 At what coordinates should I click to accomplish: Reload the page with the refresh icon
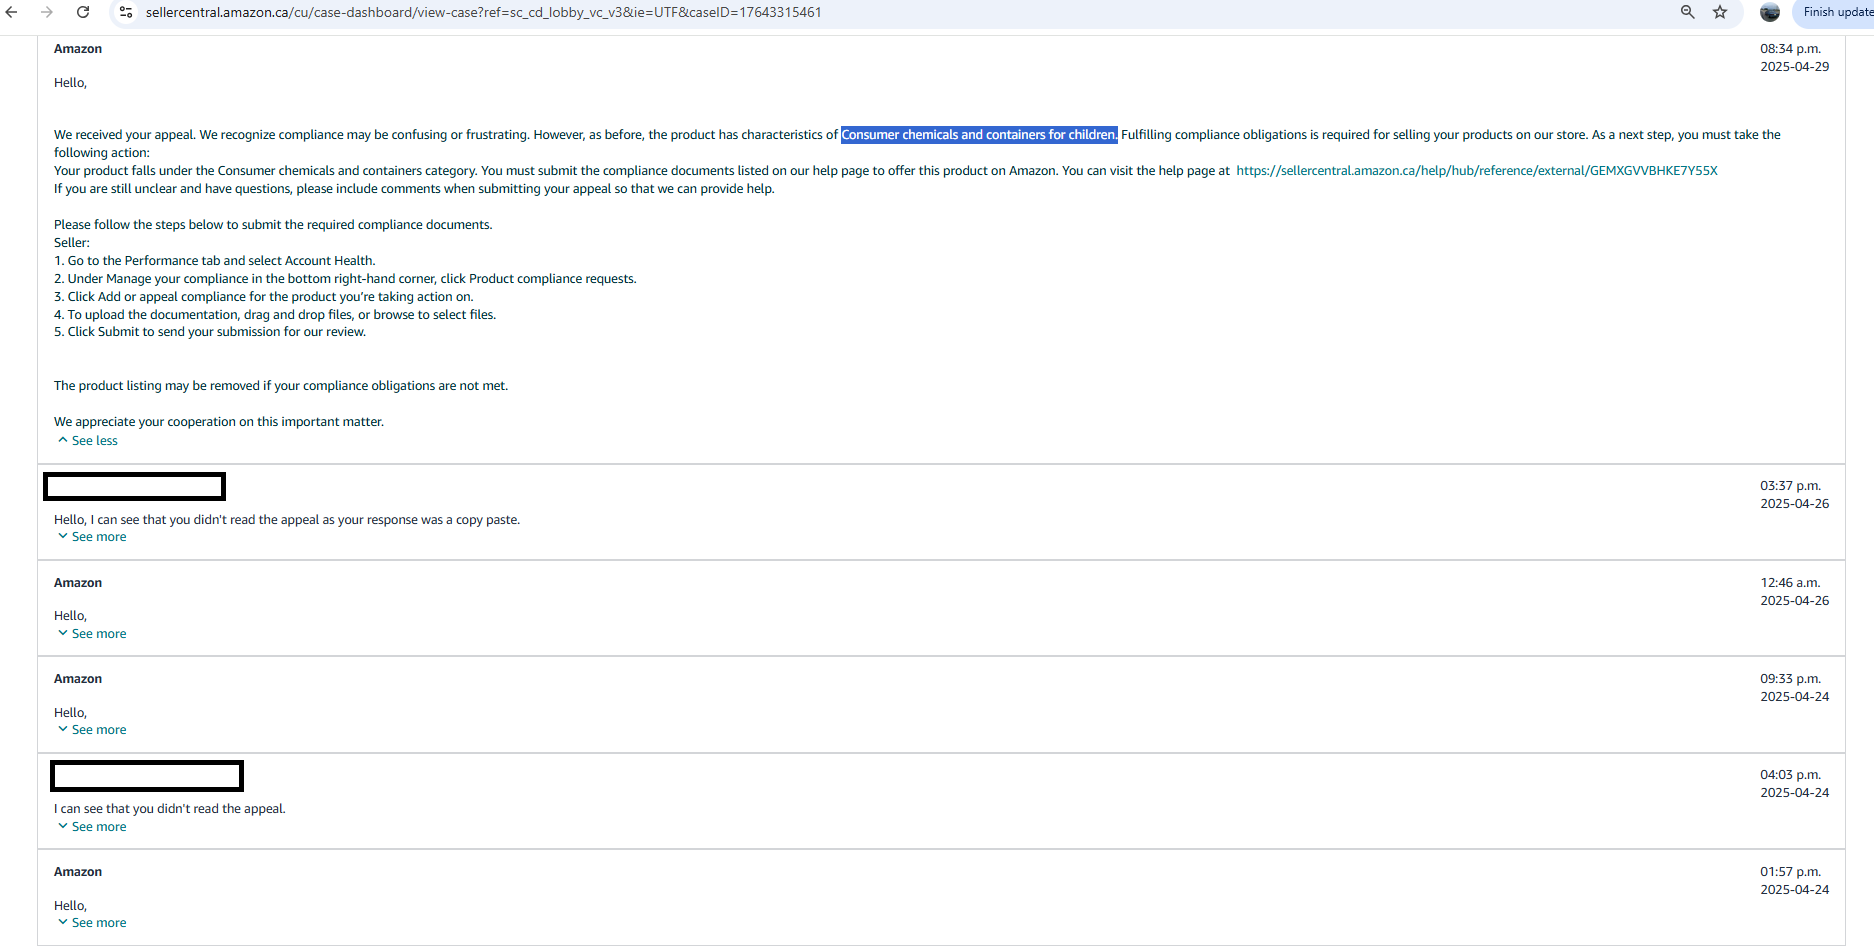point(83,12)
